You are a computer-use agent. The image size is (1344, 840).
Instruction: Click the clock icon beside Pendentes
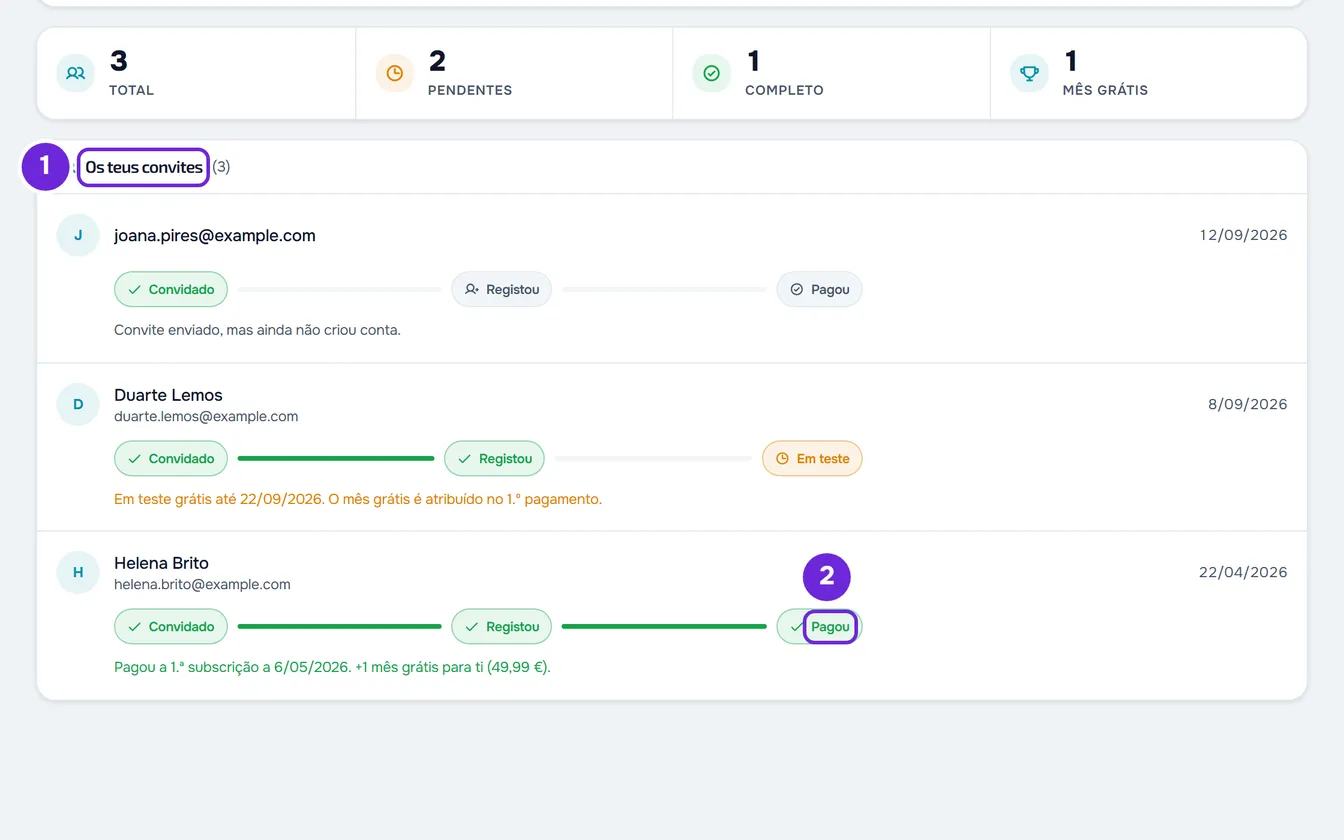[x=394, y=73]
